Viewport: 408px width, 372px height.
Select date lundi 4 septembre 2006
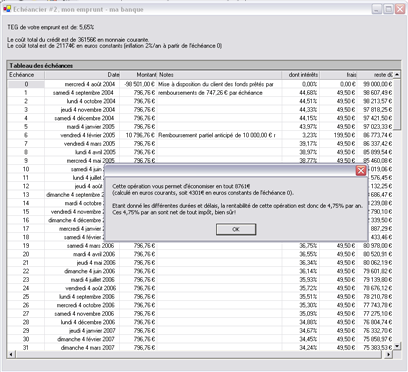coord(87,297)
